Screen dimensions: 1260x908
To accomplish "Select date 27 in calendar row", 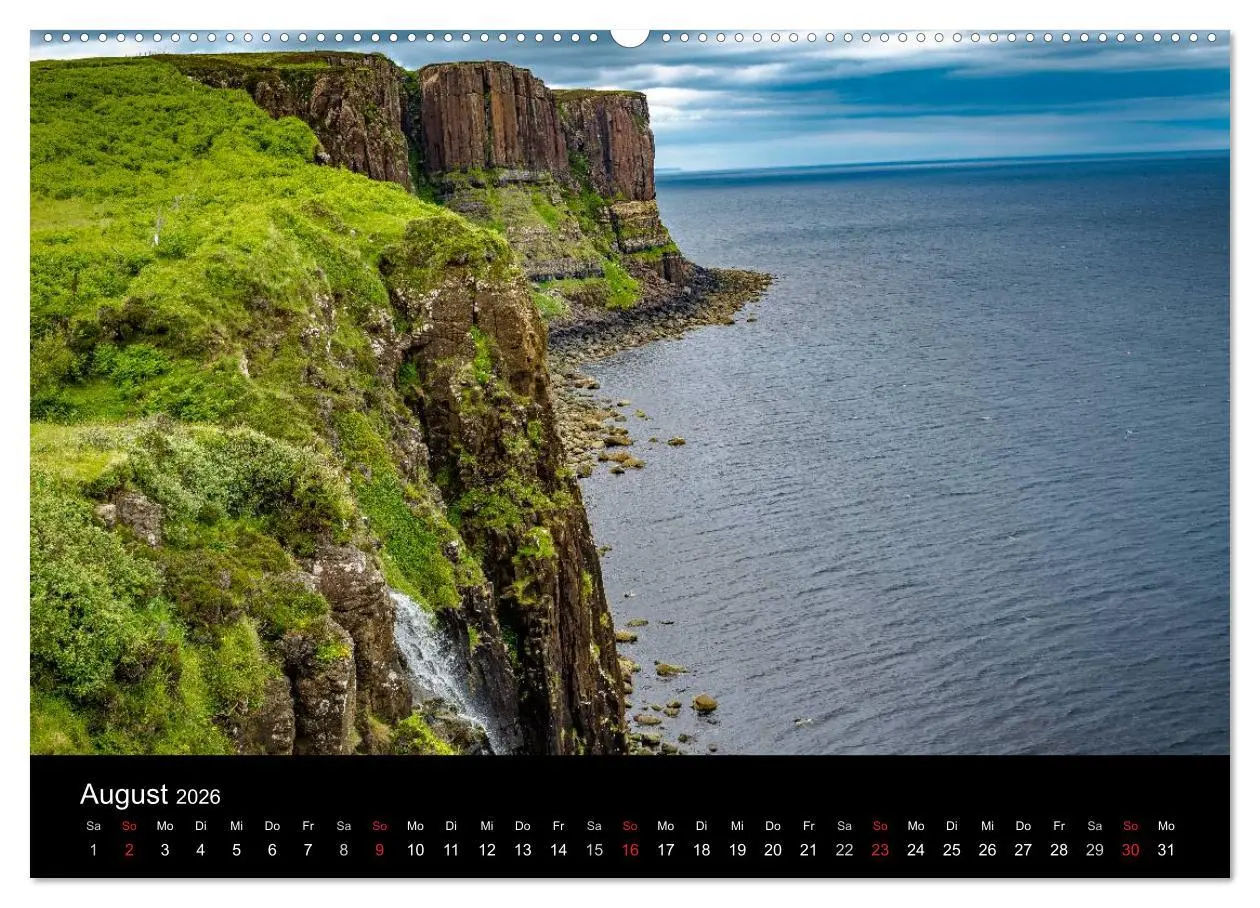I will pyautogui.click(x=1023, y=850).
